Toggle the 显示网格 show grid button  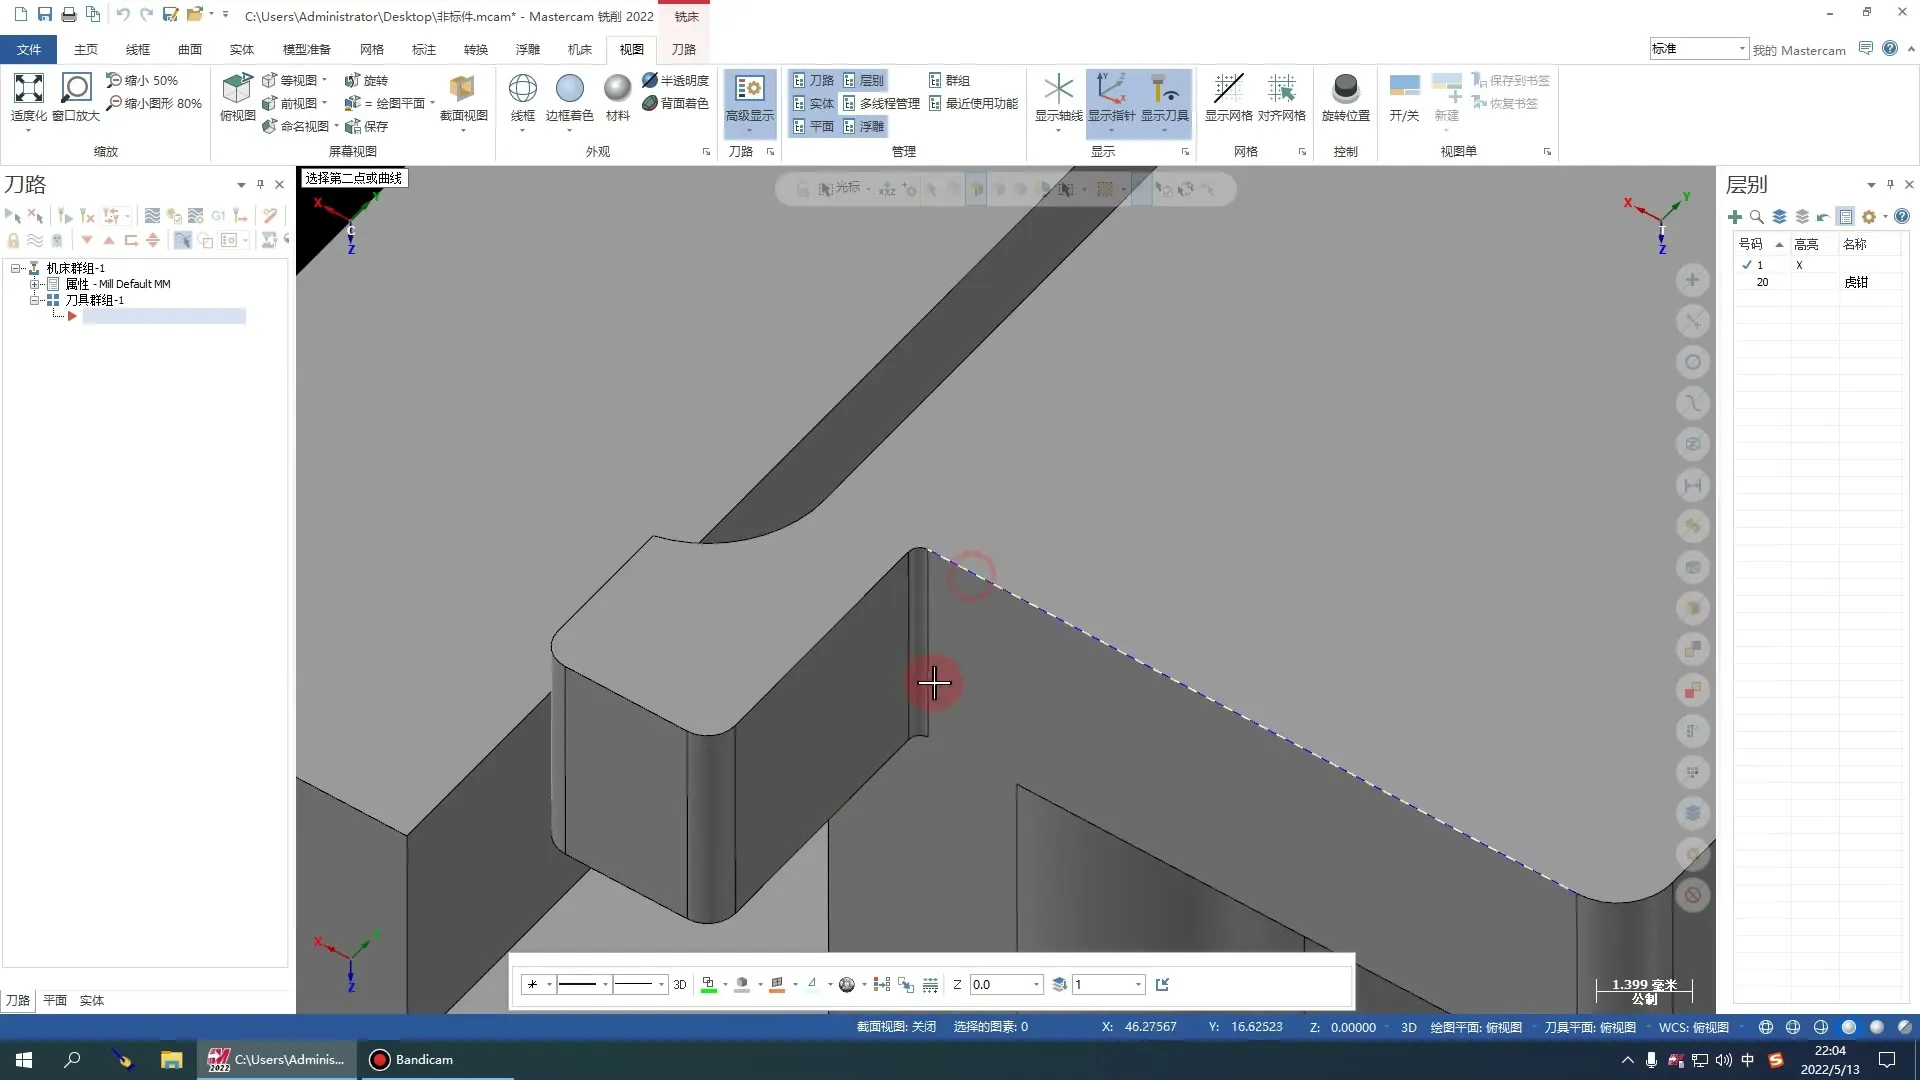coord(1228,90)
